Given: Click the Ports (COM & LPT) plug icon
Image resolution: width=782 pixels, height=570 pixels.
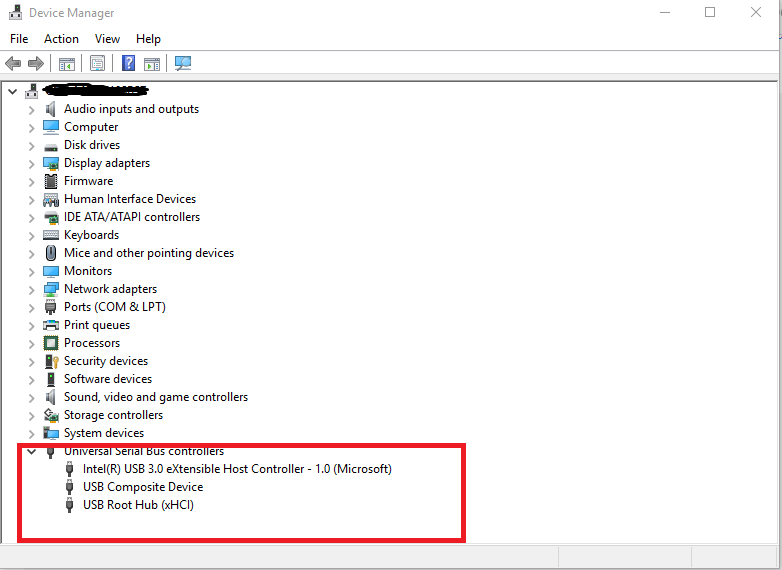Looking at the screenshot, I should point(50,307).
